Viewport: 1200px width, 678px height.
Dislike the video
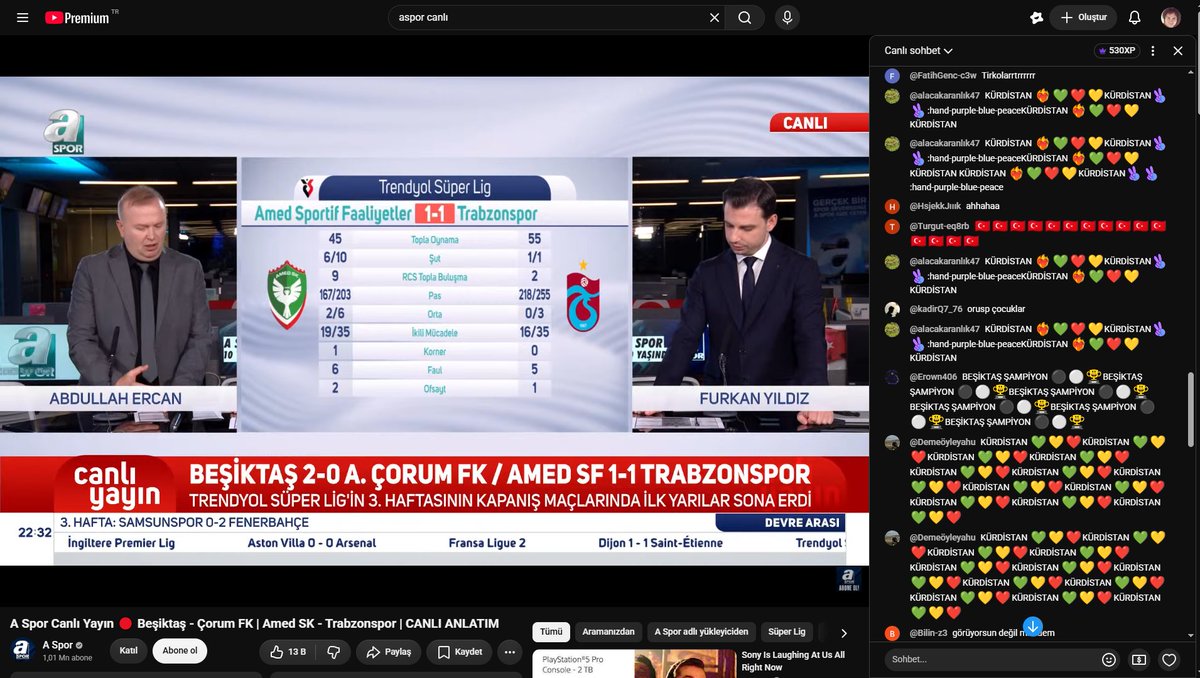point(334,652)
